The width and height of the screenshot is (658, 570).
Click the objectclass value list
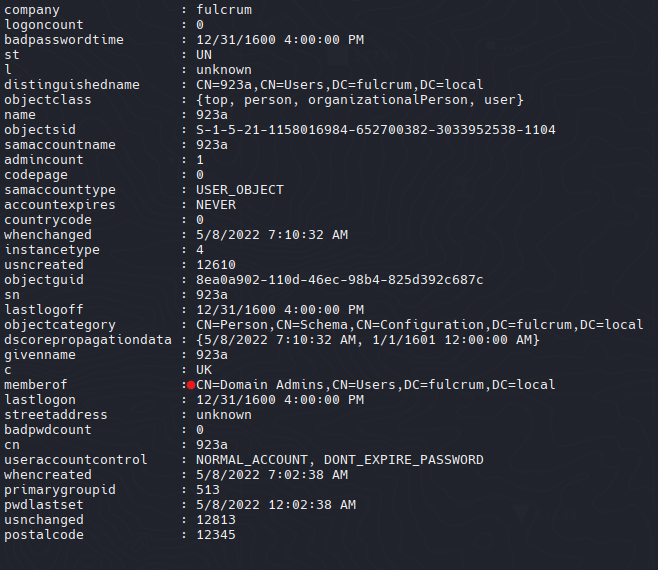tap(360, 100)
